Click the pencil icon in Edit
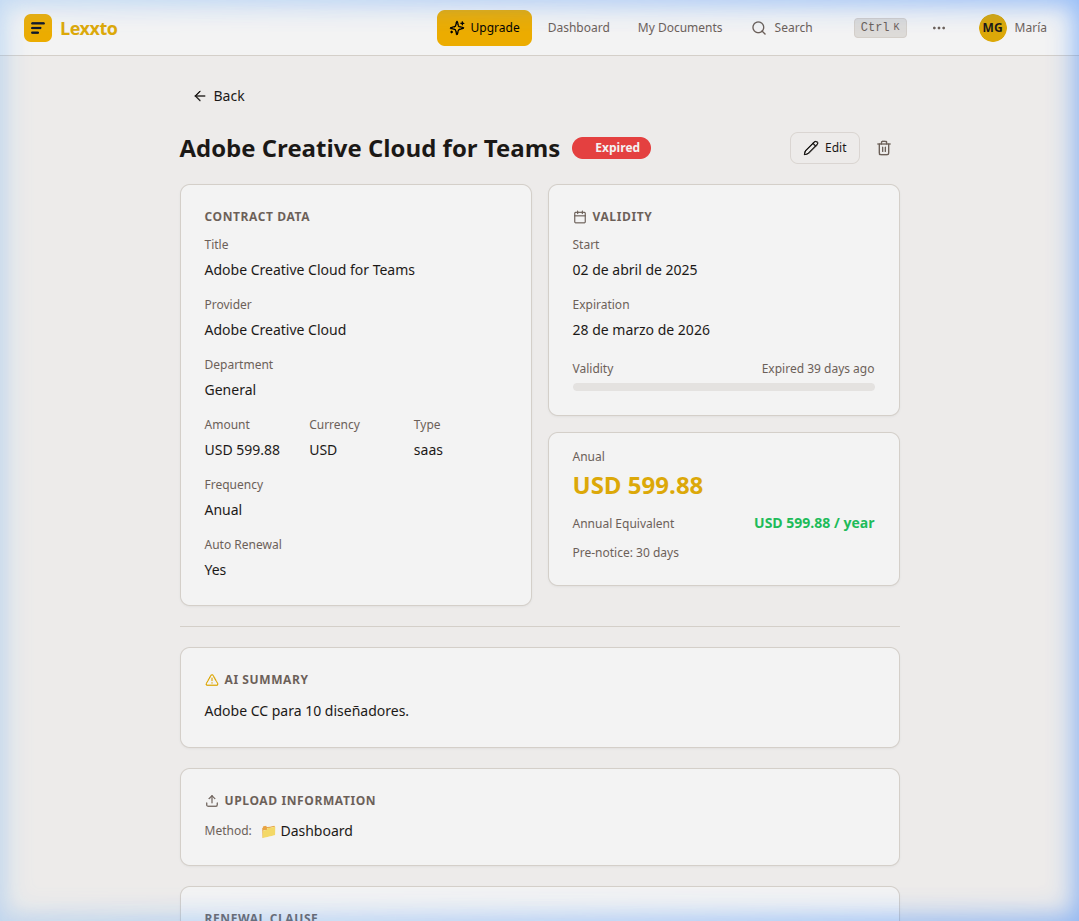The height and width of the screenshot is (921, 1079). click(811, 148)
